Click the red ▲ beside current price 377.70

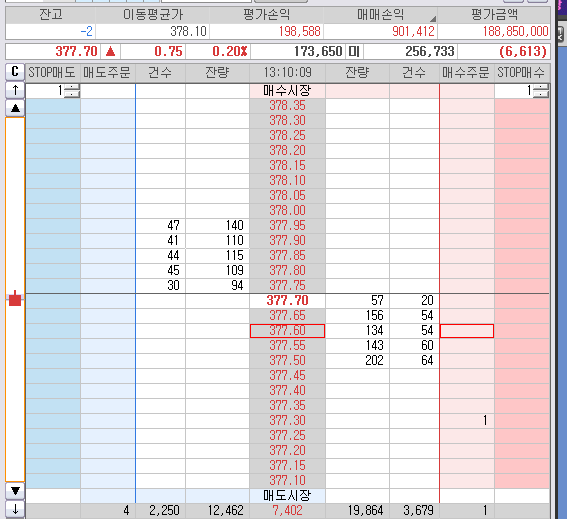click(110, 51)
